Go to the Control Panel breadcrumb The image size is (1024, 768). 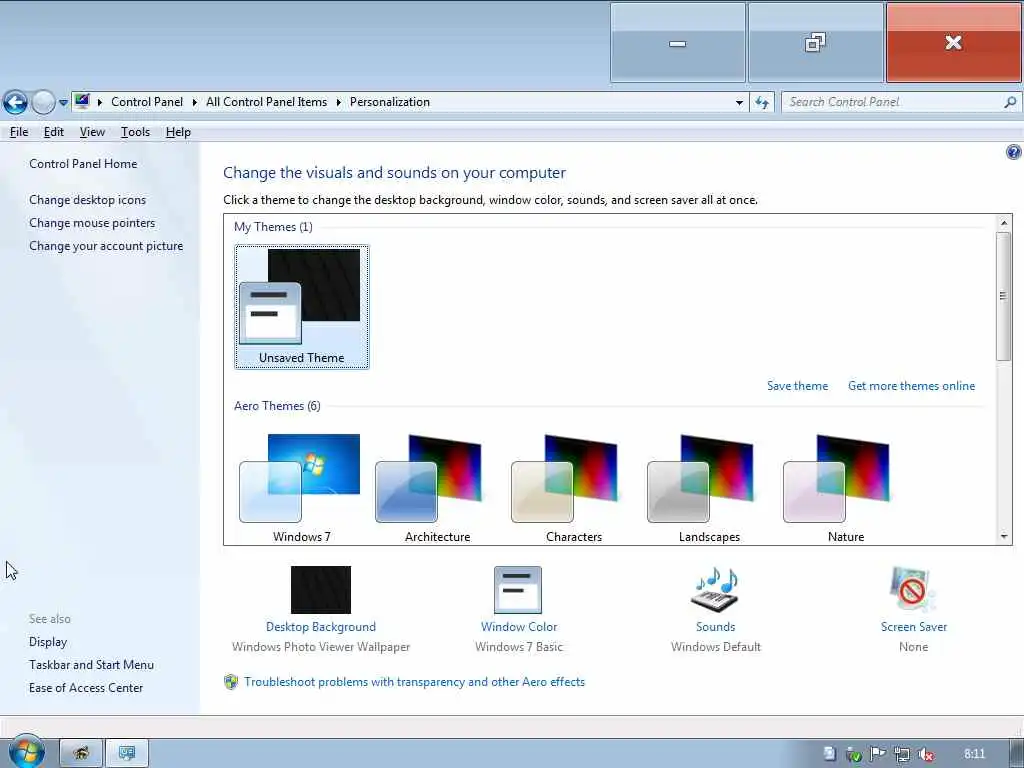point(147,102)
